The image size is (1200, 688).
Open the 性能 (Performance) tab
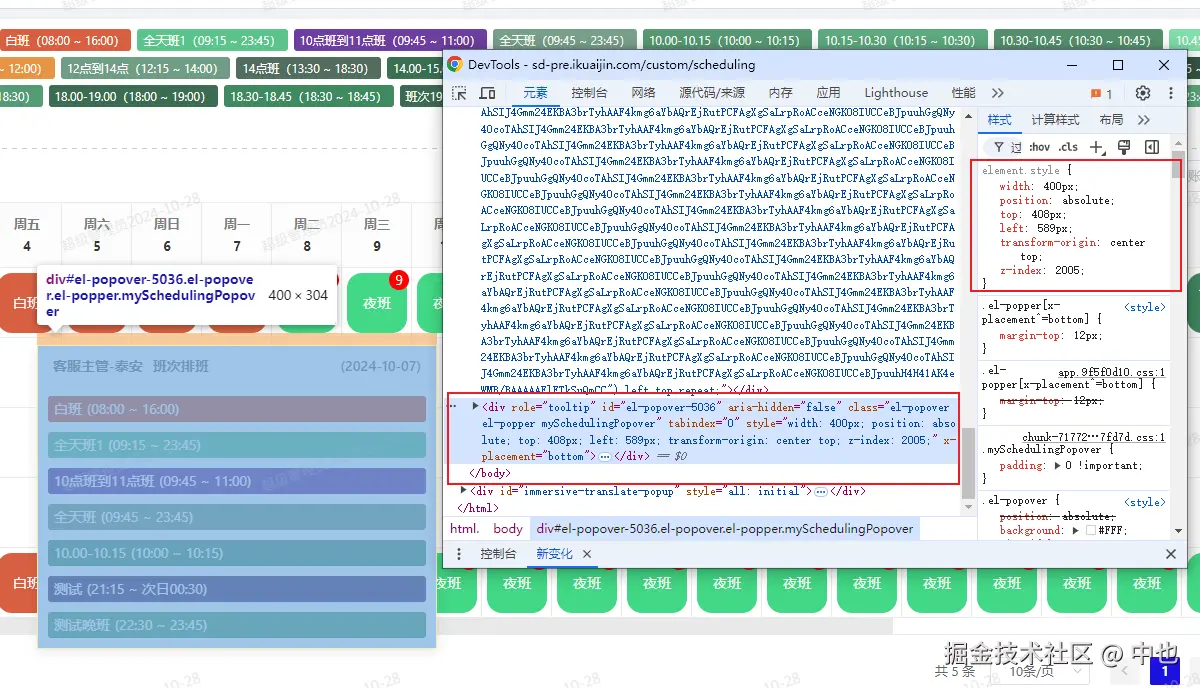963,93
